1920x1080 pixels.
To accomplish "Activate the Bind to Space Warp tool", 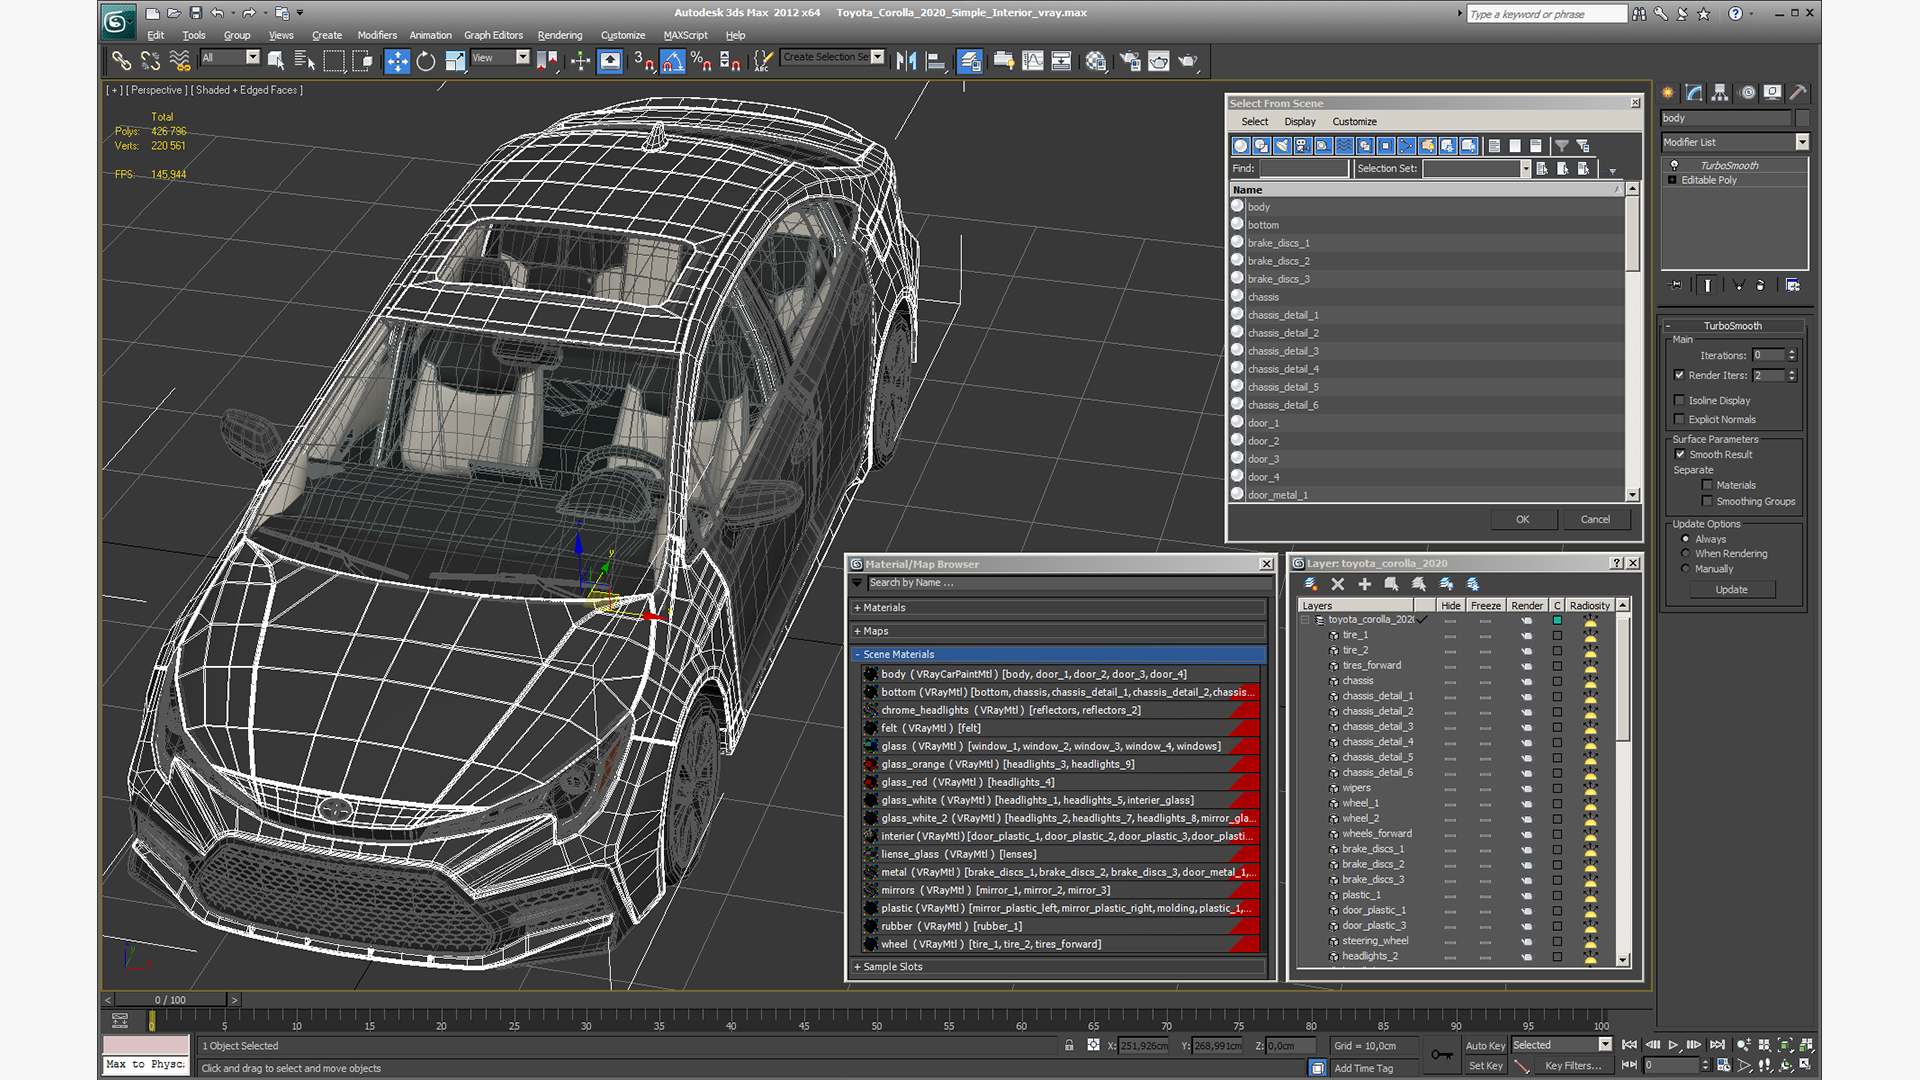I will click(x=180, y=61).
